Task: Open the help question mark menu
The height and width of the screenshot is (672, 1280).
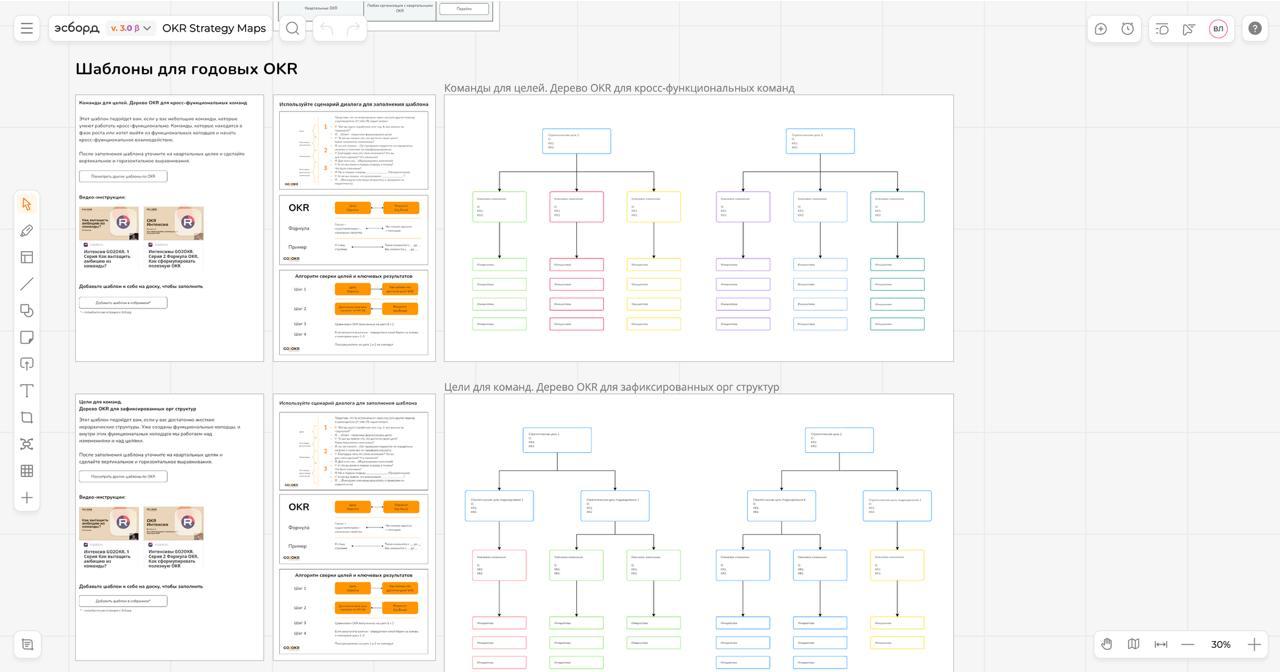Action: coord(1255,29)
